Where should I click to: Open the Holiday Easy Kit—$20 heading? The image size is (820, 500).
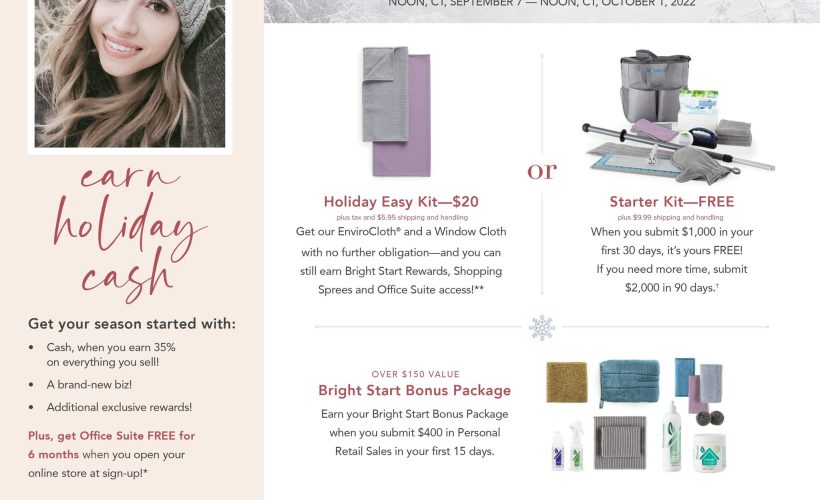(401, 201)
